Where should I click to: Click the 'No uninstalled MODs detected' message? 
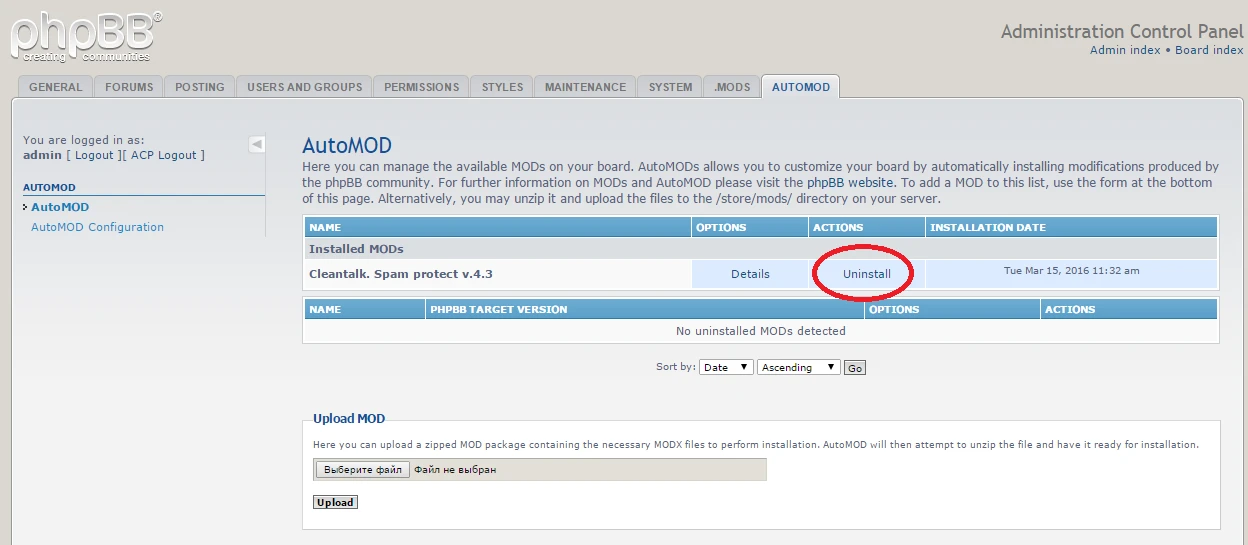click(761, 331)
